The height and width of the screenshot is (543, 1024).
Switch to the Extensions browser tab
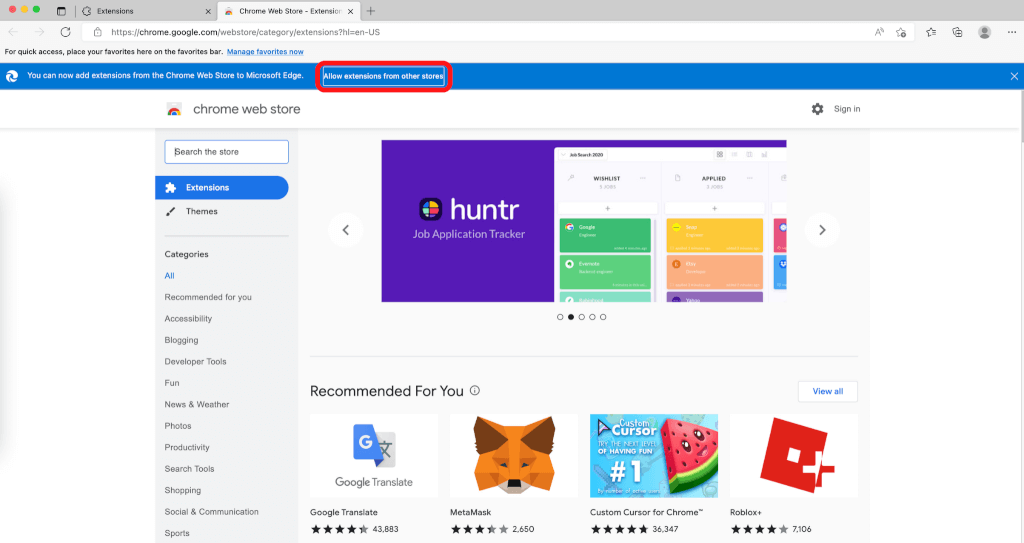pos(140,11)
